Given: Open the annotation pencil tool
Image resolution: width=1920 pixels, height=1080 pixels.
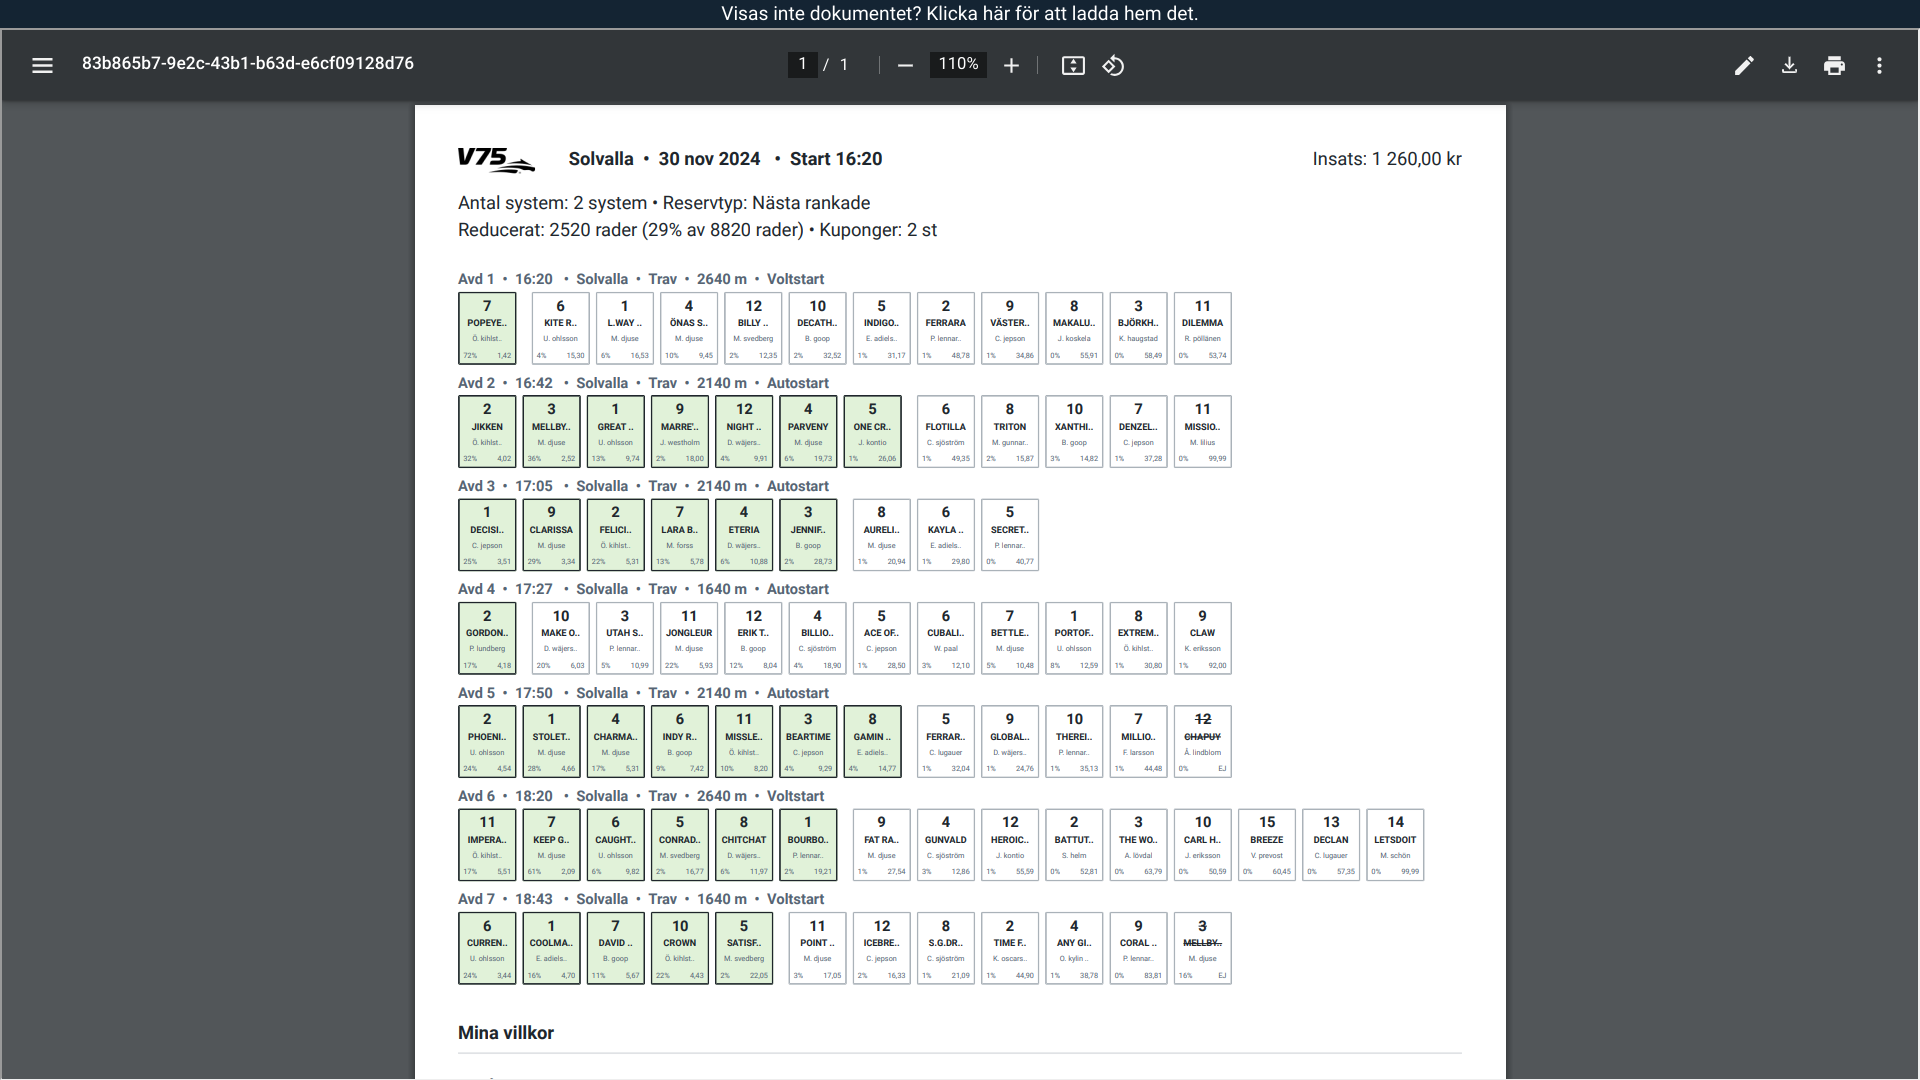Looking at the screenshot, I should click(x=1744, y=65).
